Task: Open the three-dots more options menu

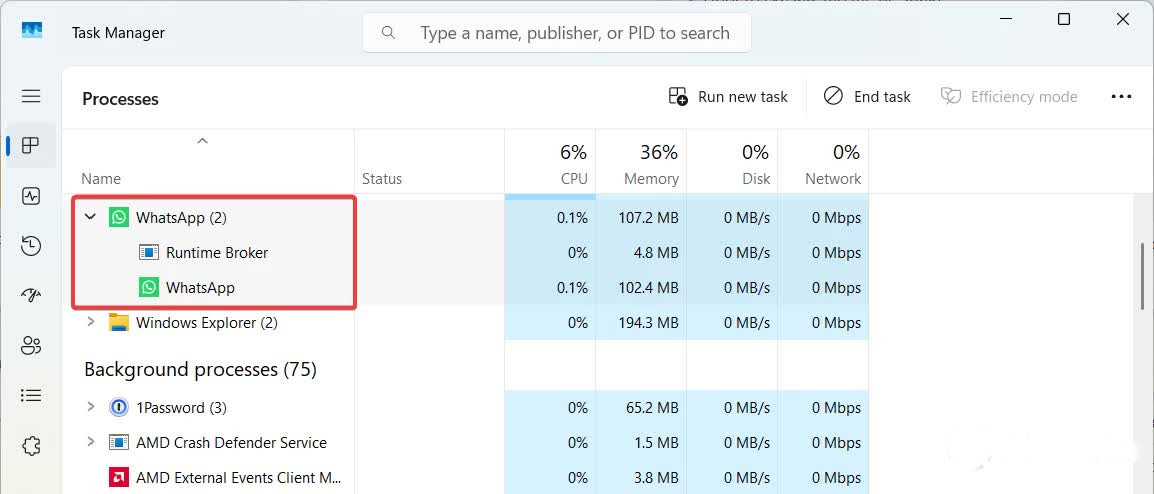Action: [1121, 96]
